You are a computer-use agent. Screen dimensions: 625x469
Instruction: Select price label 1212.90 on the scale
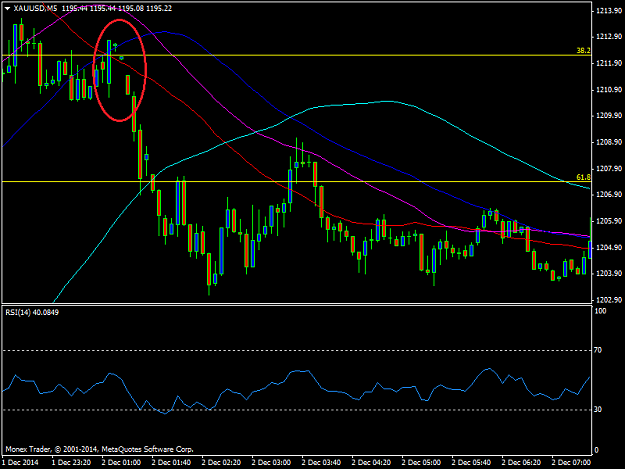tap(609, 37)
